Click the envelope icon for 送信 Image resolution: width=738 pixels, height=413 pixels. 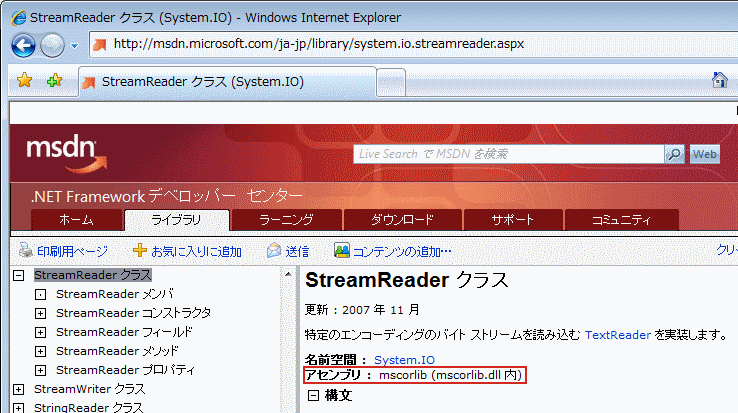pos(274,250)
